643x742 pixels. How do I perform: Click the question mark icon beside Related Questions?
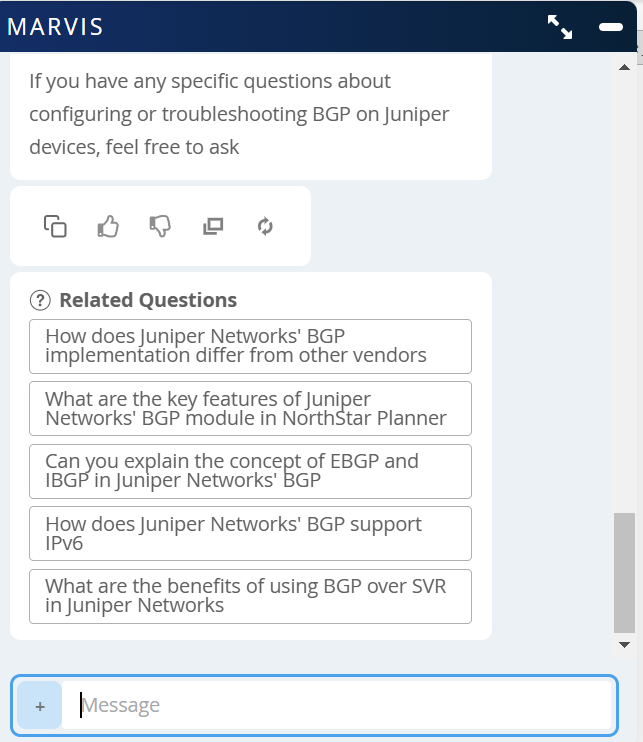pyautogui.click(x=40, y=300)
